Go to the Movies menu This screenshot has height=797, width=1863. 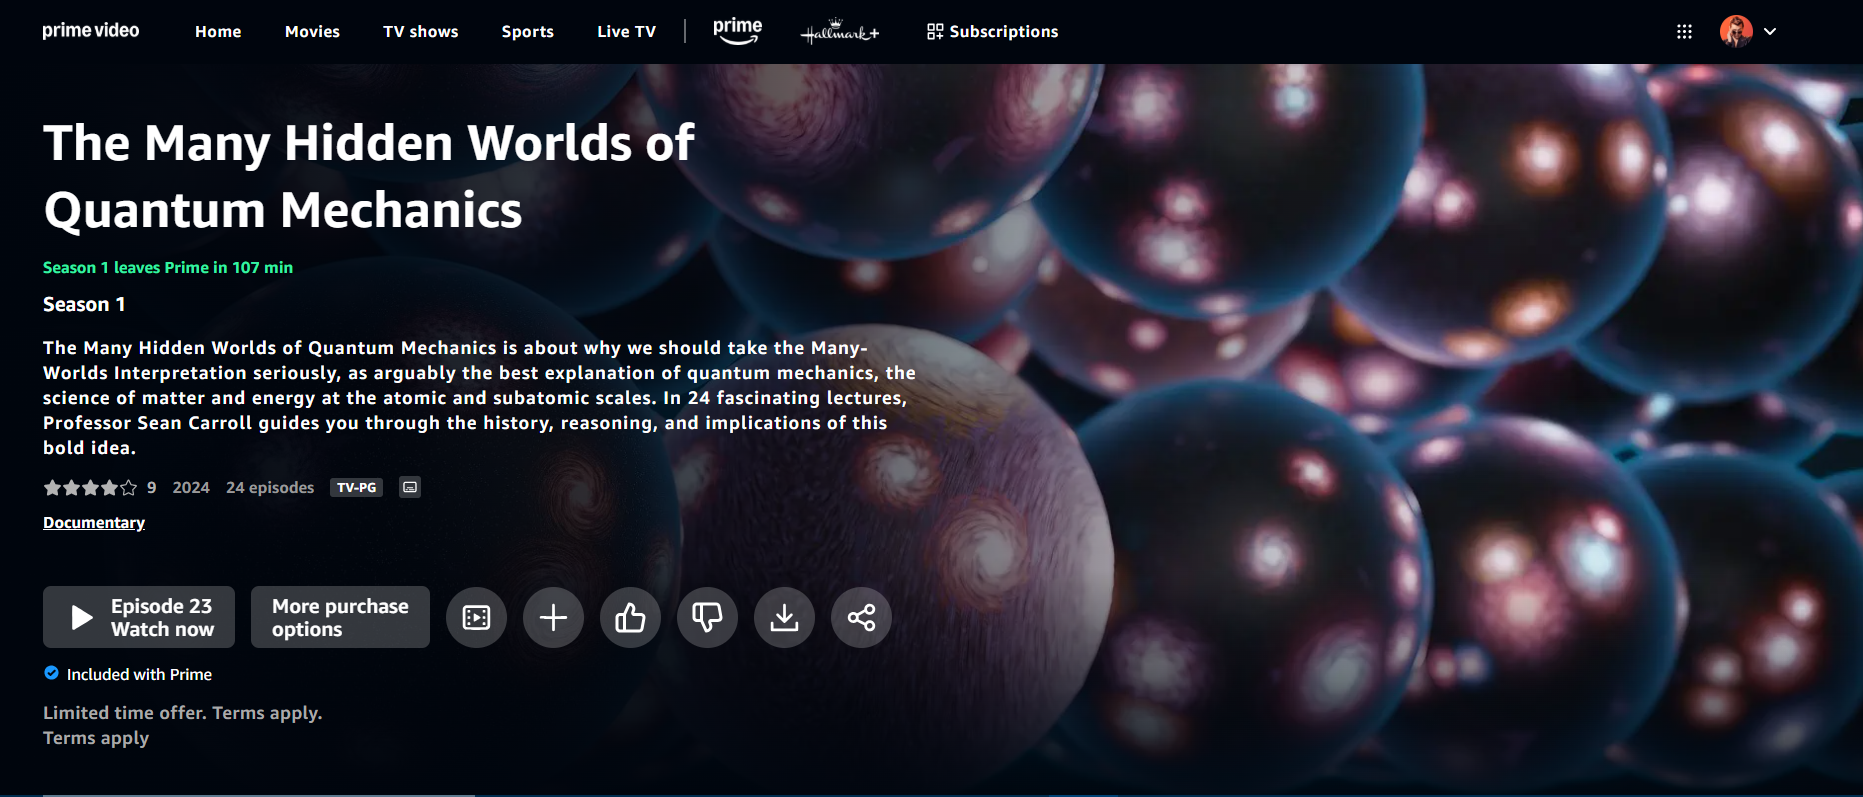tap(312, 32)
